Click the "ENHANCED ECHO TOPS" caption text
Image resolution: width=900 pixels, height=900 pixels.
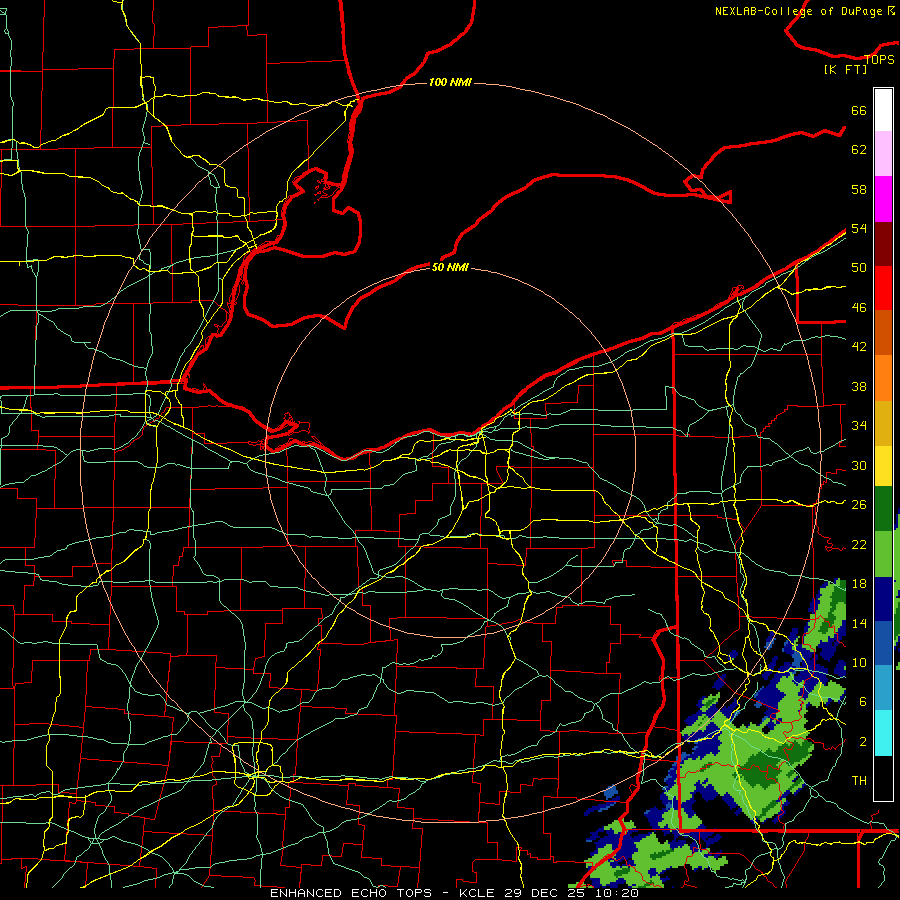[354, 893]
